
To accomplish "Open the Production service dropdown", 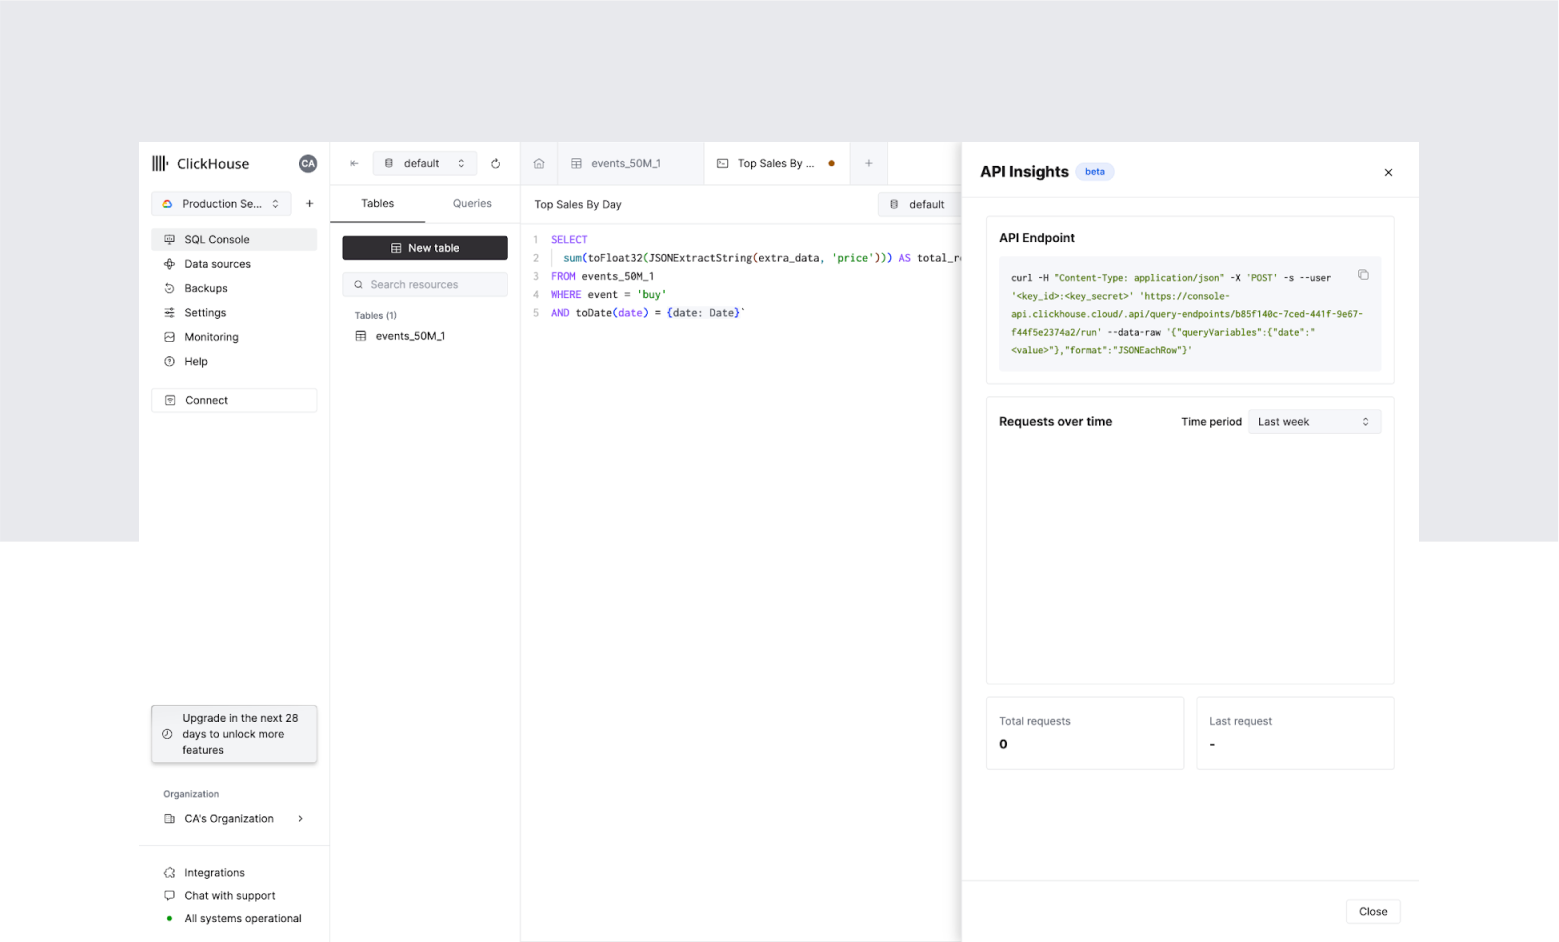I will 221,204.
